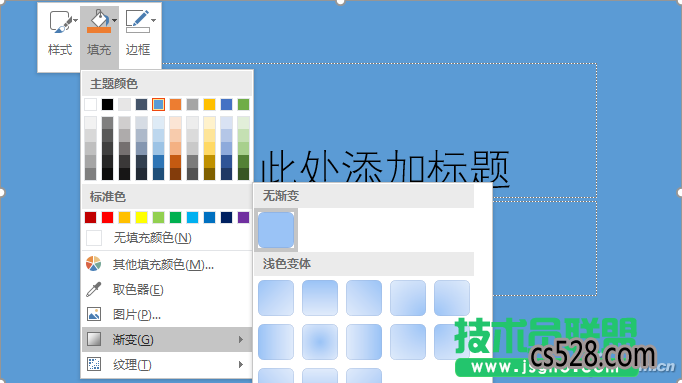Open the 其他填充颜色 color wheel icon
Image resolution: width=682 pixels, height=383 pixels.
point(94,264)
